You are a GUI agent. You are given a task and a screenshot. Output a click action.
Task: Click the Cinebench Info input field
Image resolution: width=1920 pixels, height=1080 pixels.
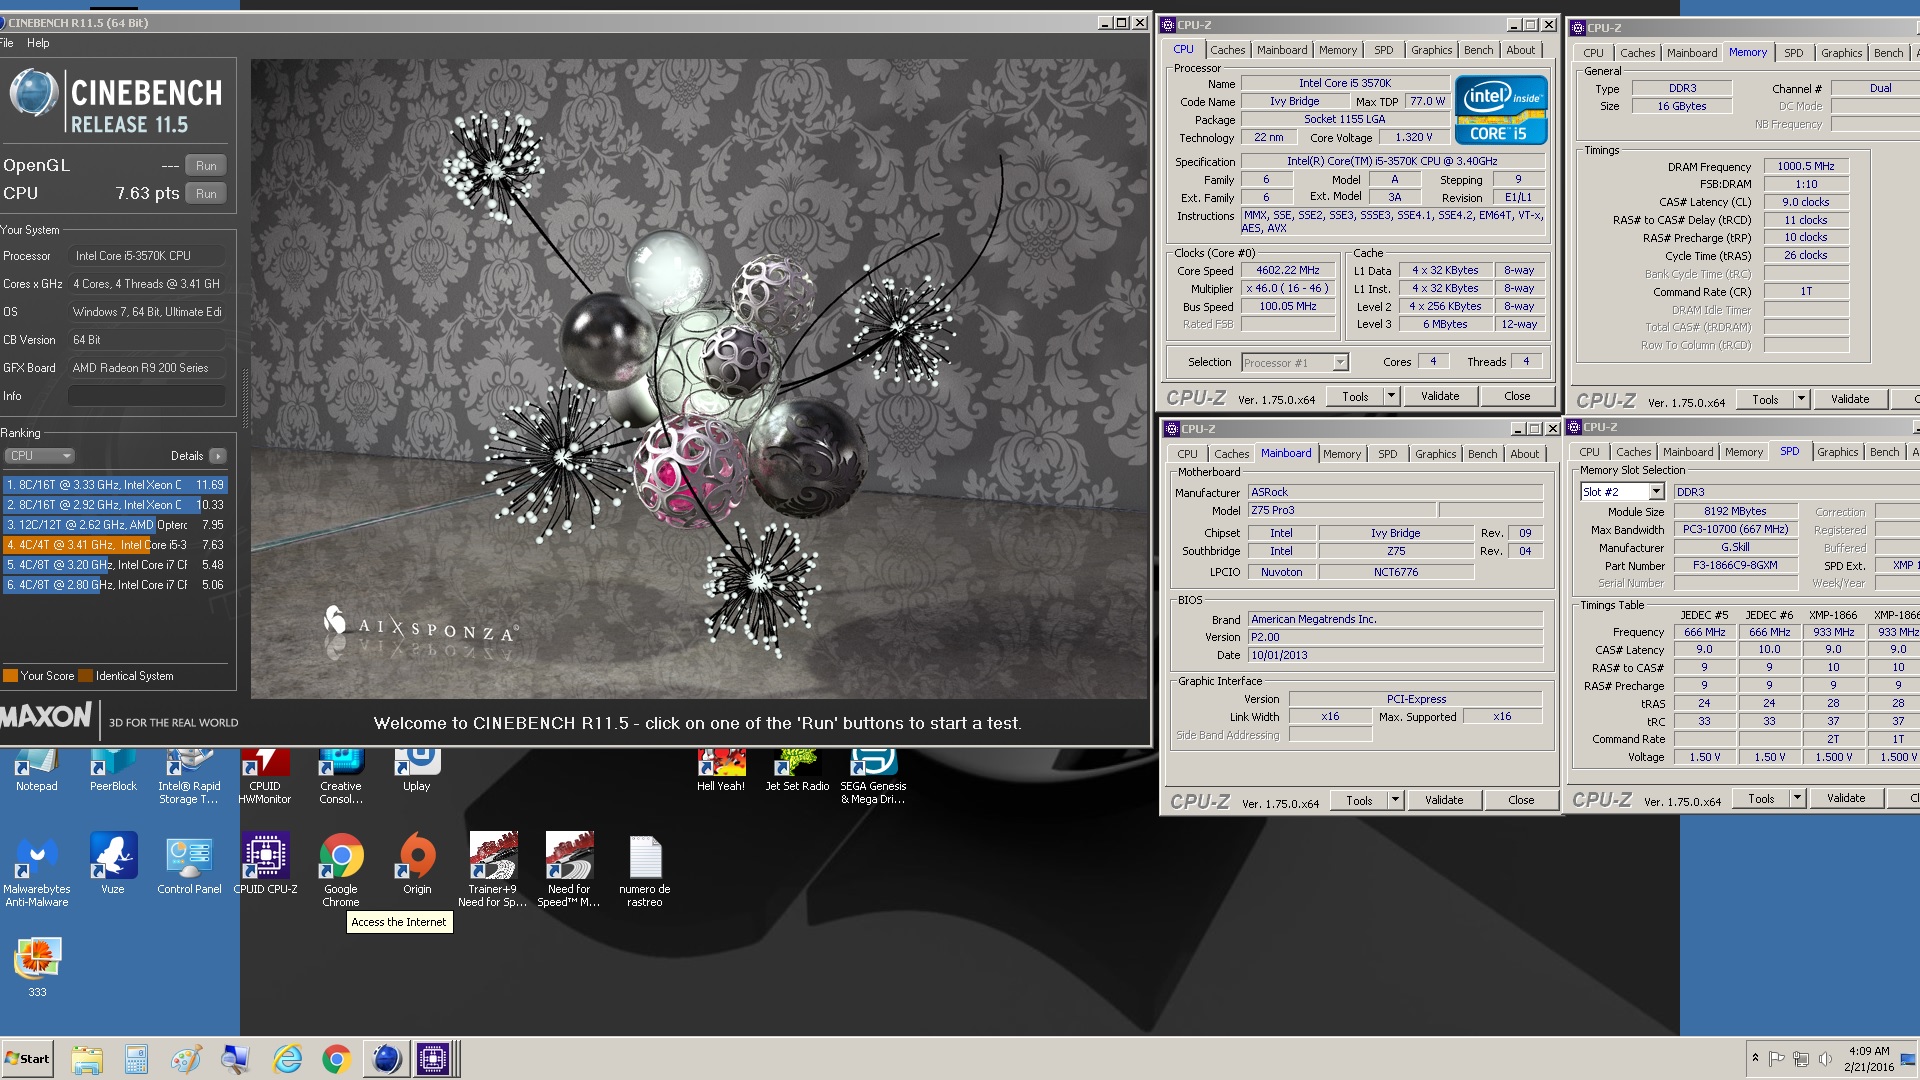point(147,396)
